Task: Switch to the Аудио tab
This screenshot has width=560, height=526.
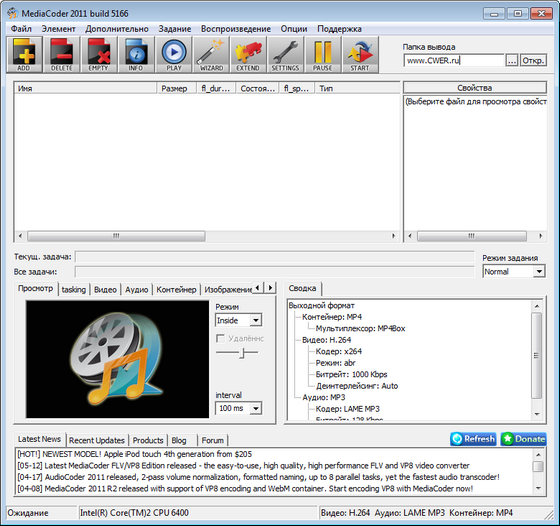Action: (136, 290)
